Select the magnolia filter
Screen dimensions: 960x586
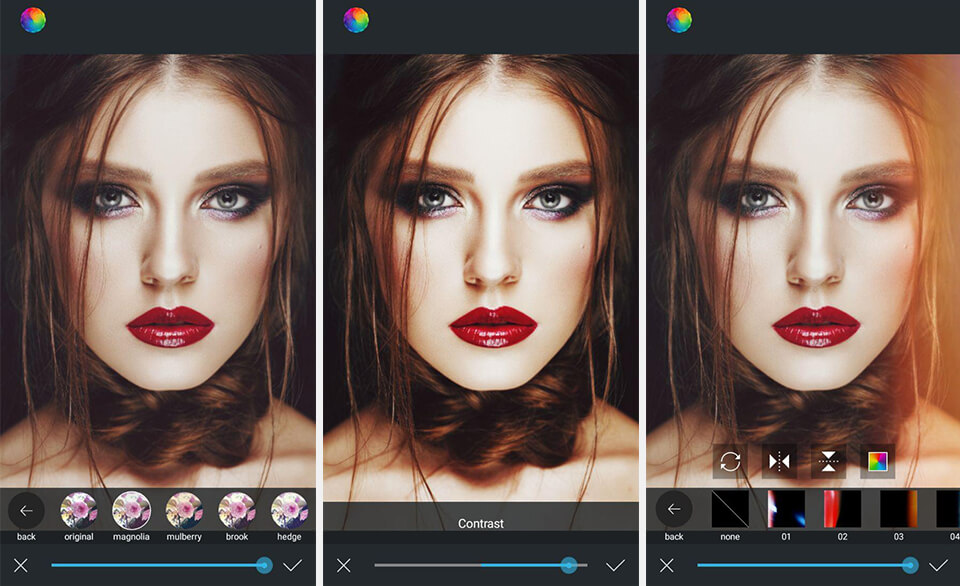[131, 510]
